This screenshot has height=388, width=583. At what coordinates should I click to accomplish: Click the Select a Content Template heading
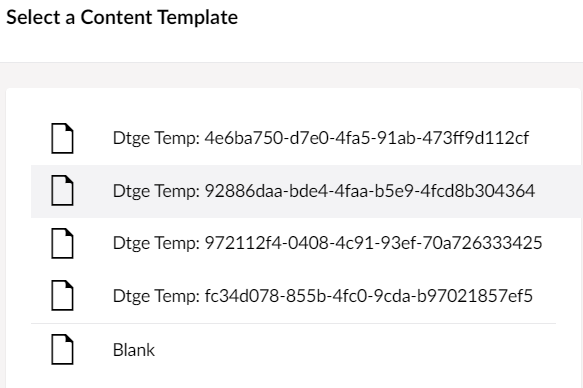(x=122, y=17)
